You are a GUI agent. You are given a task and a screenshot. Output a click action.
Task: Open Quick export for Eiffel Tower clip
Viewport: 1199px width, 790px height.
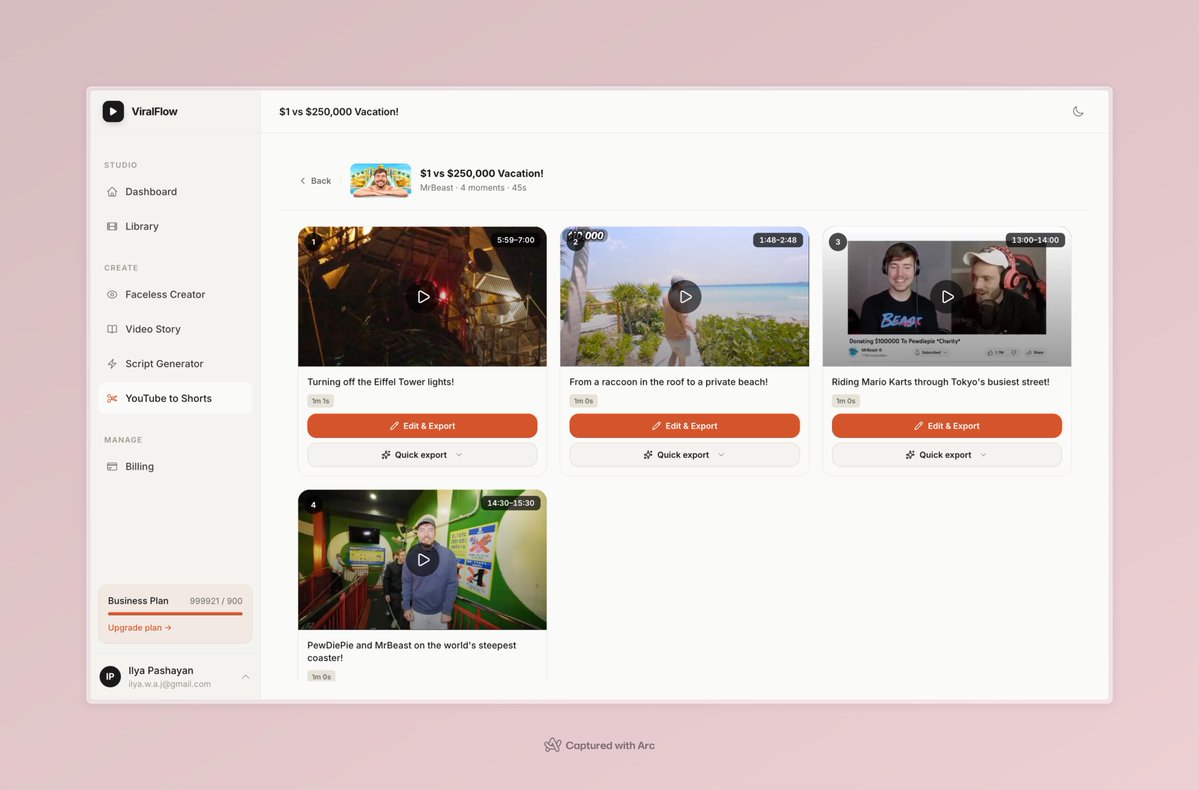[422, 455]
